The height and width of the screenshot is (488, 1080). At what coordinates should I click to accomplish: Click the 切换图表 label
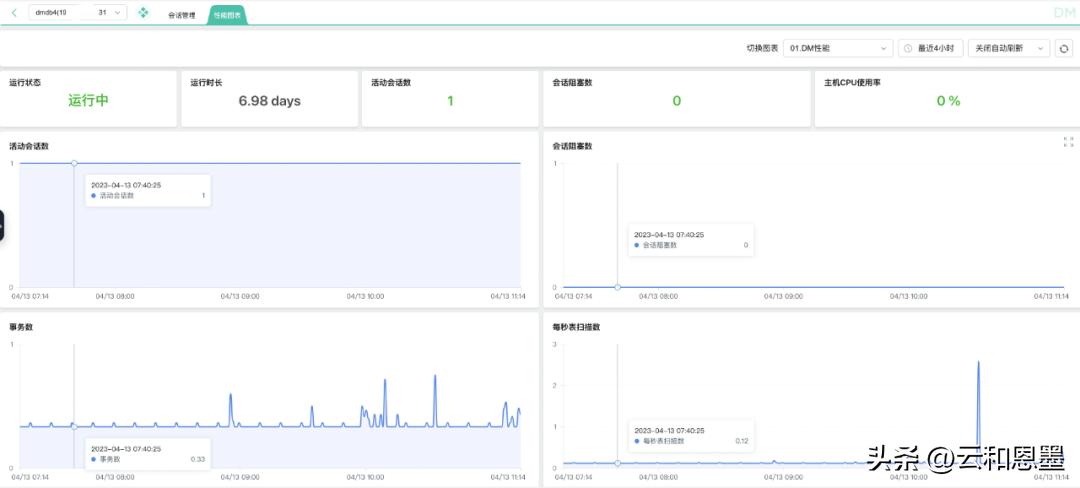762,48
